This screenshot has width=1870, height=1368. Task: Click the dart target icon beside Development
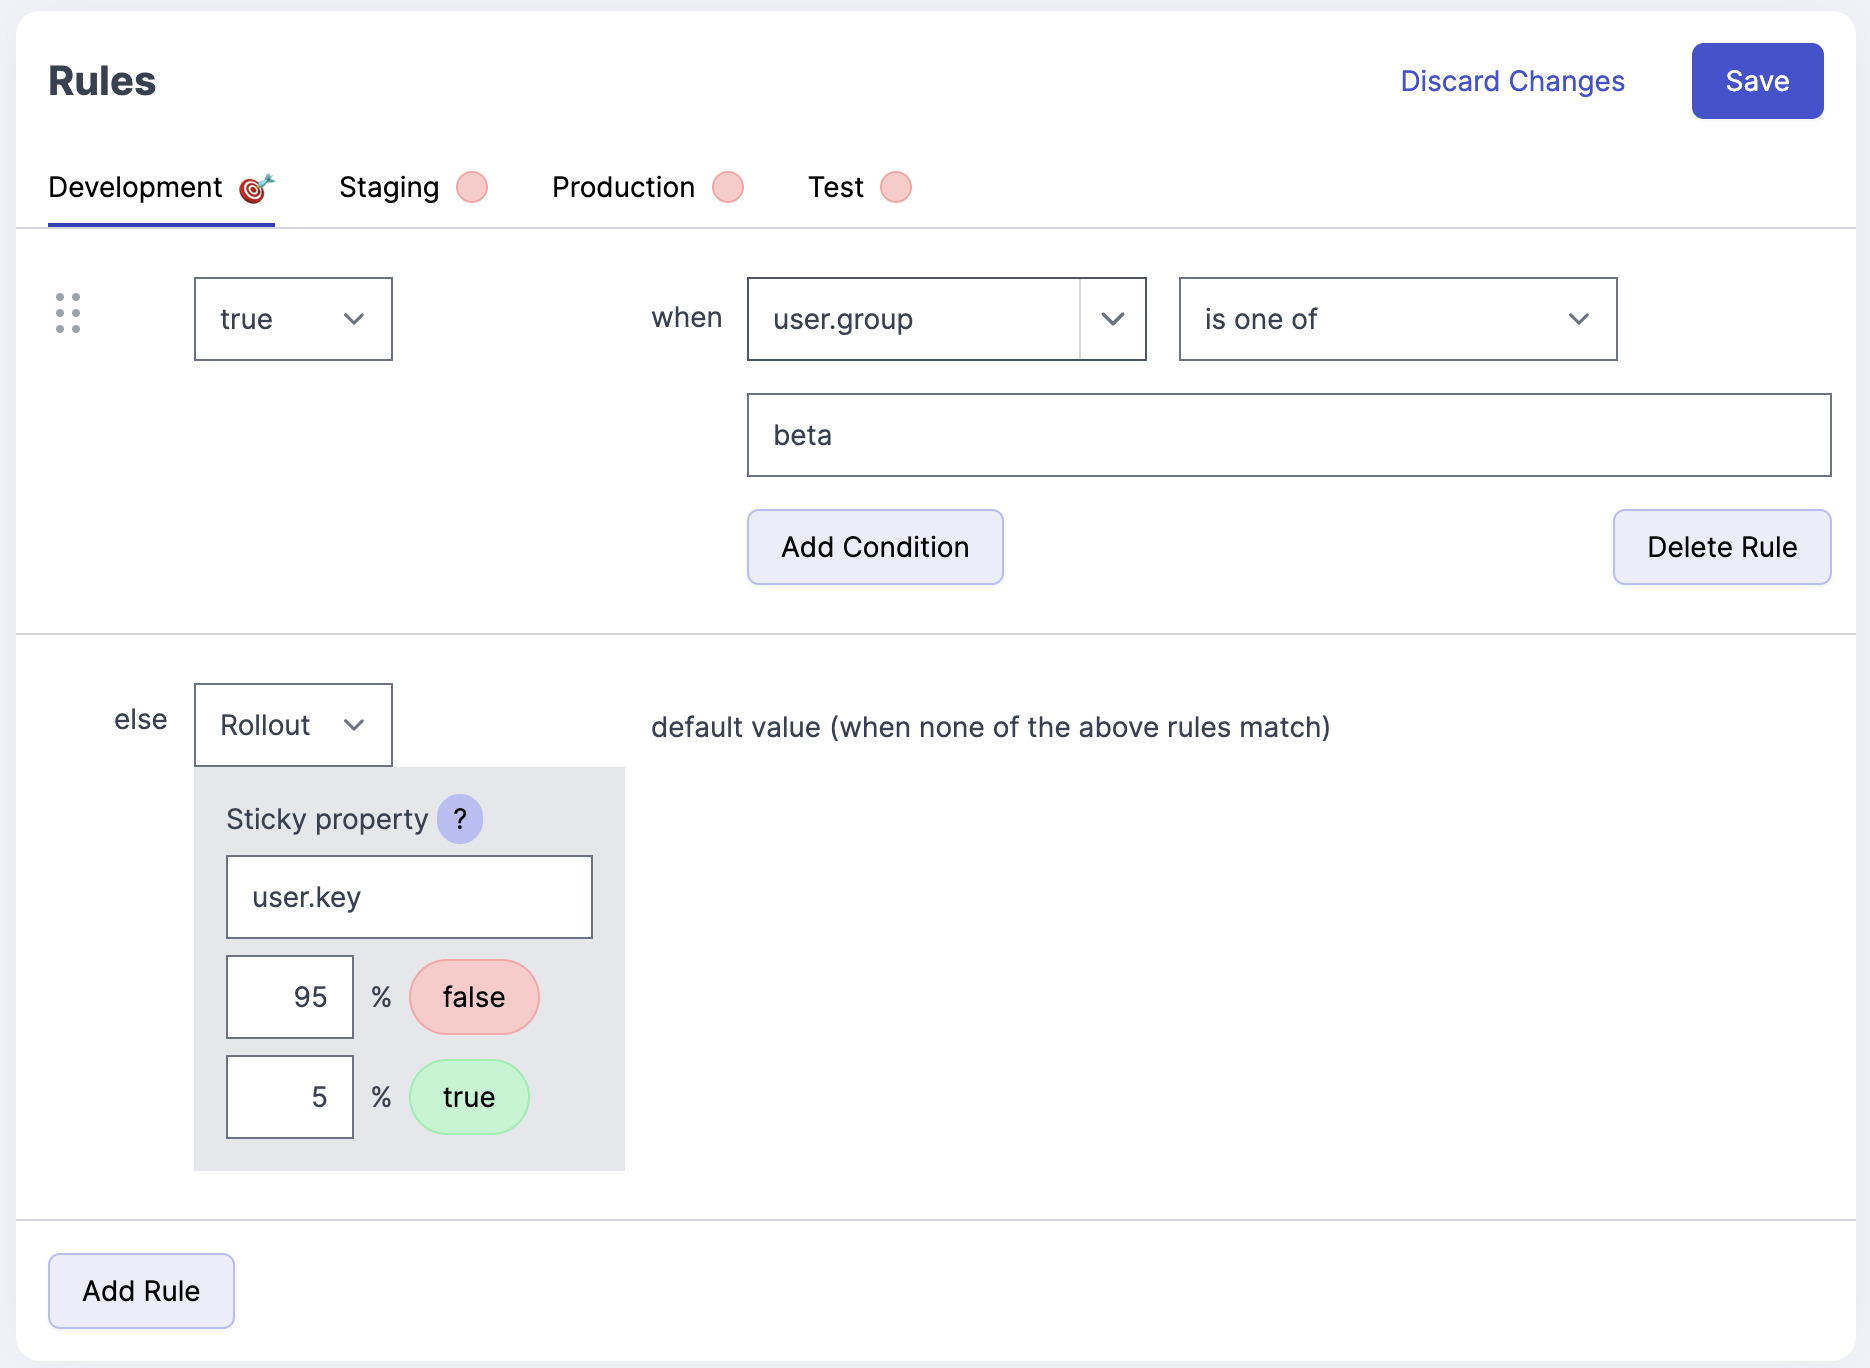coord(256,188)
